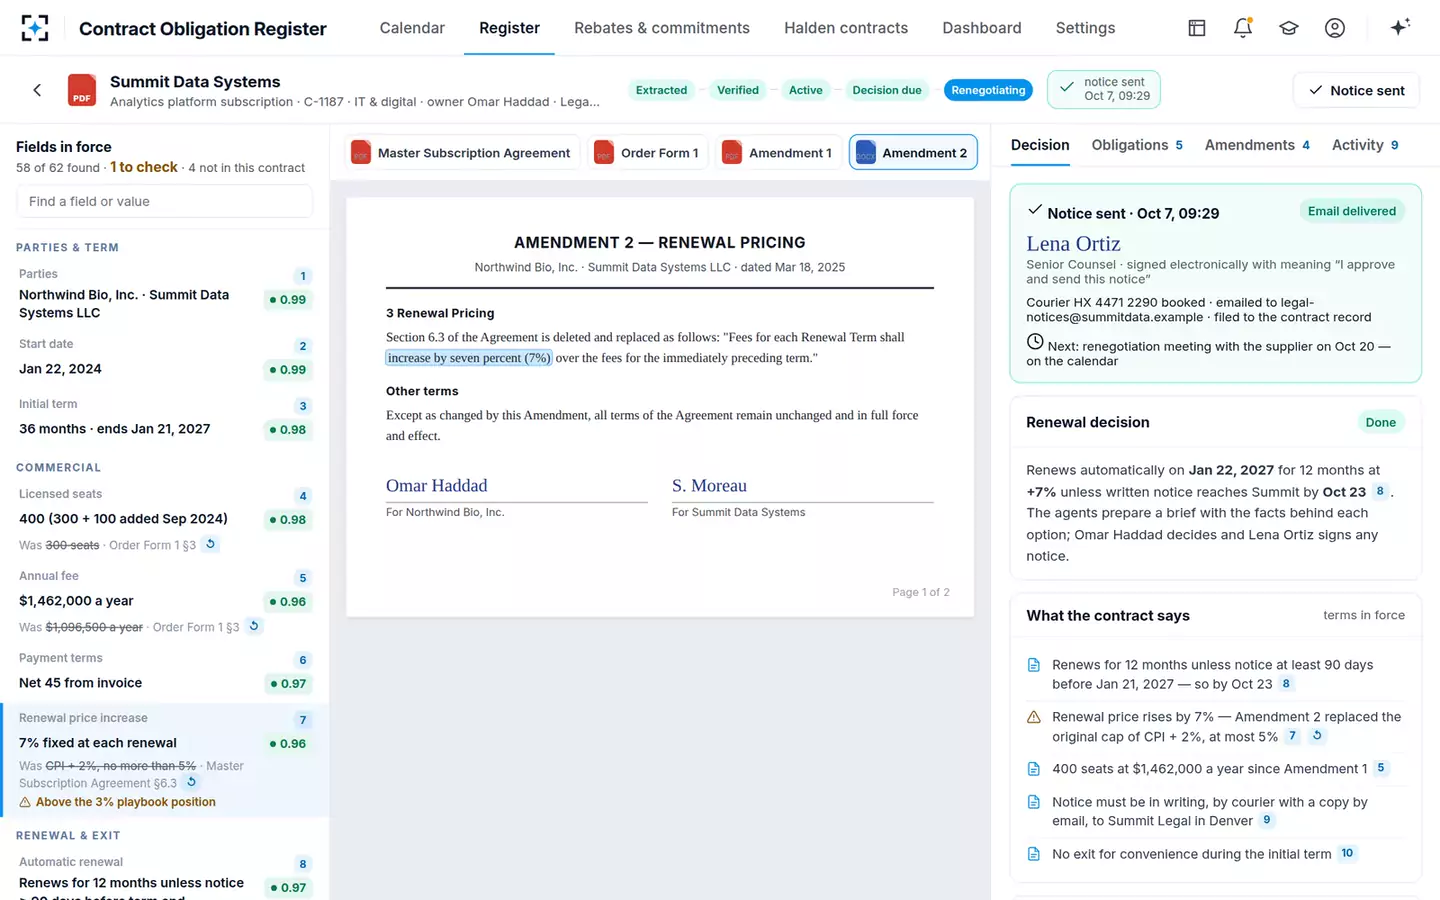
Task: Select the Annual fee field $1,462,000 a year
Action: (x=165, y=601)
